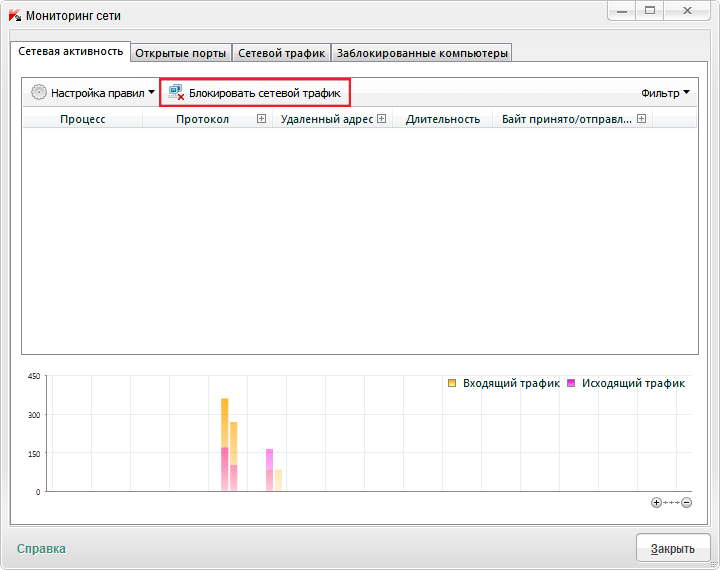Sort by the Длительность column header
The height and width of the screenshot is (570, 720).
pos(443,119)
